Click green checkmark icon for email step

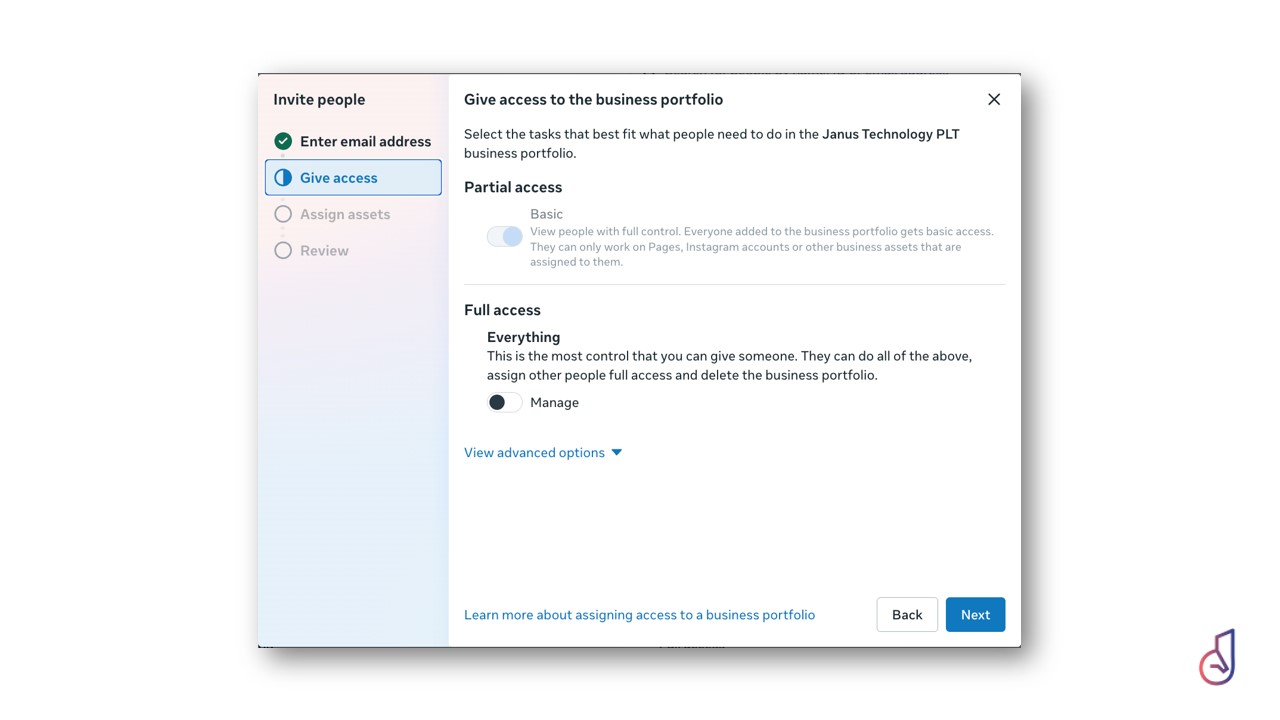[283, 141]
